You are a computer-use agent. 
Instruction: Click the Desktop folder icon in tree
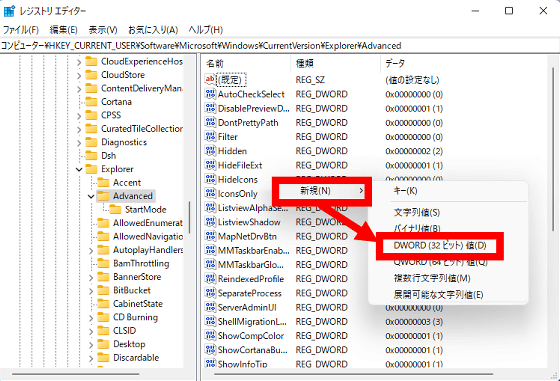tap(103, 344)
